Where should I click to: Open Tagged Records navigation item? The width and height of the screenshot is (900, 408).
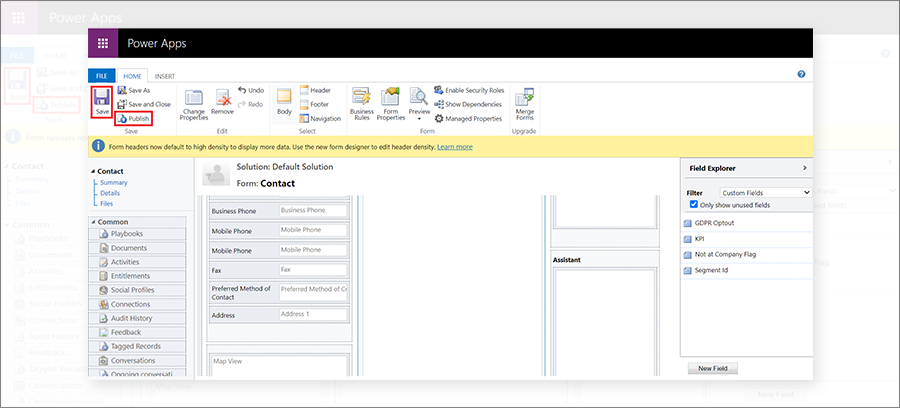[x=138, y=347]
